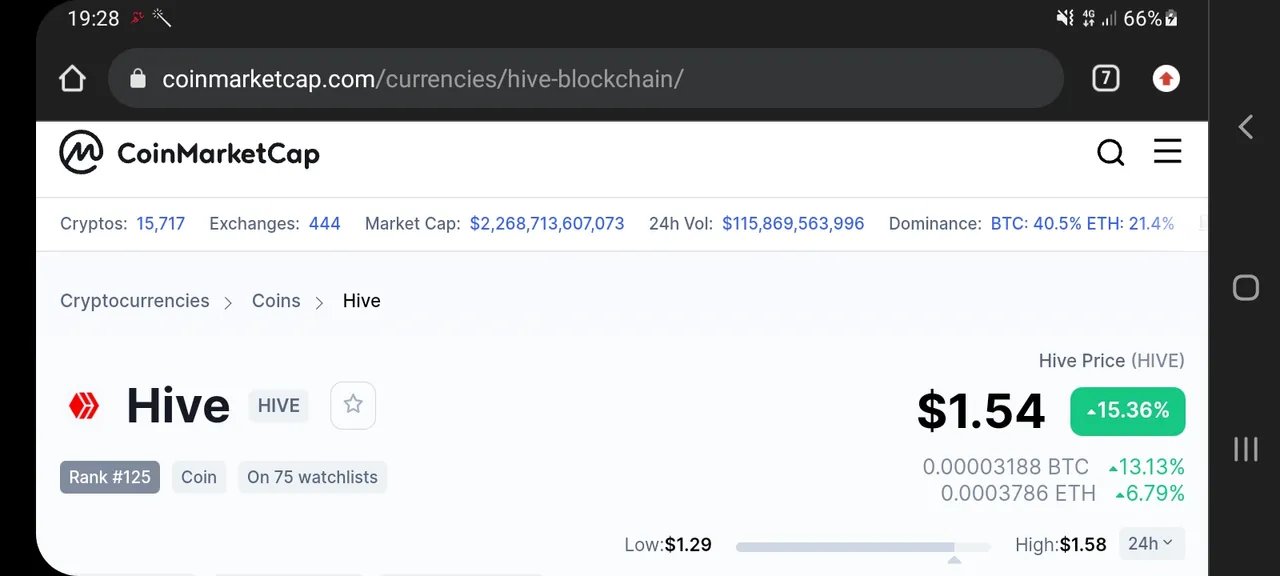This screenshot has width=1280, height=576.
Task: Toggle the Hive watchlist star
Action: 353,405
